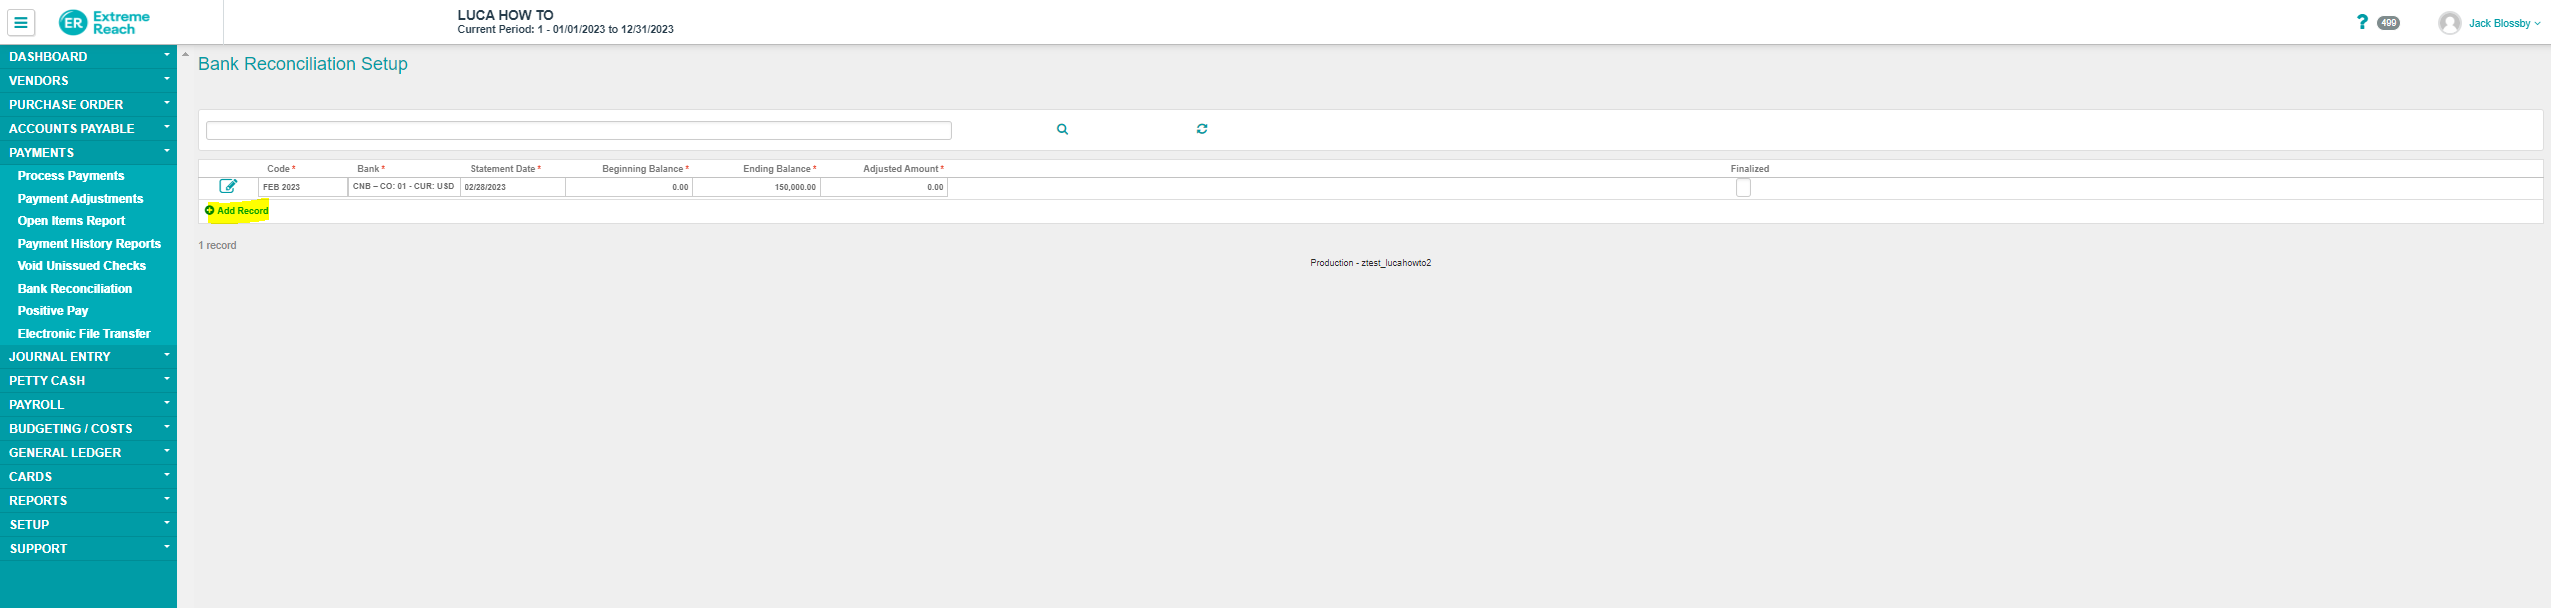Expand the General Ledger section
Viewport: 2551px width, 608px height.
(x=88, y=453)
